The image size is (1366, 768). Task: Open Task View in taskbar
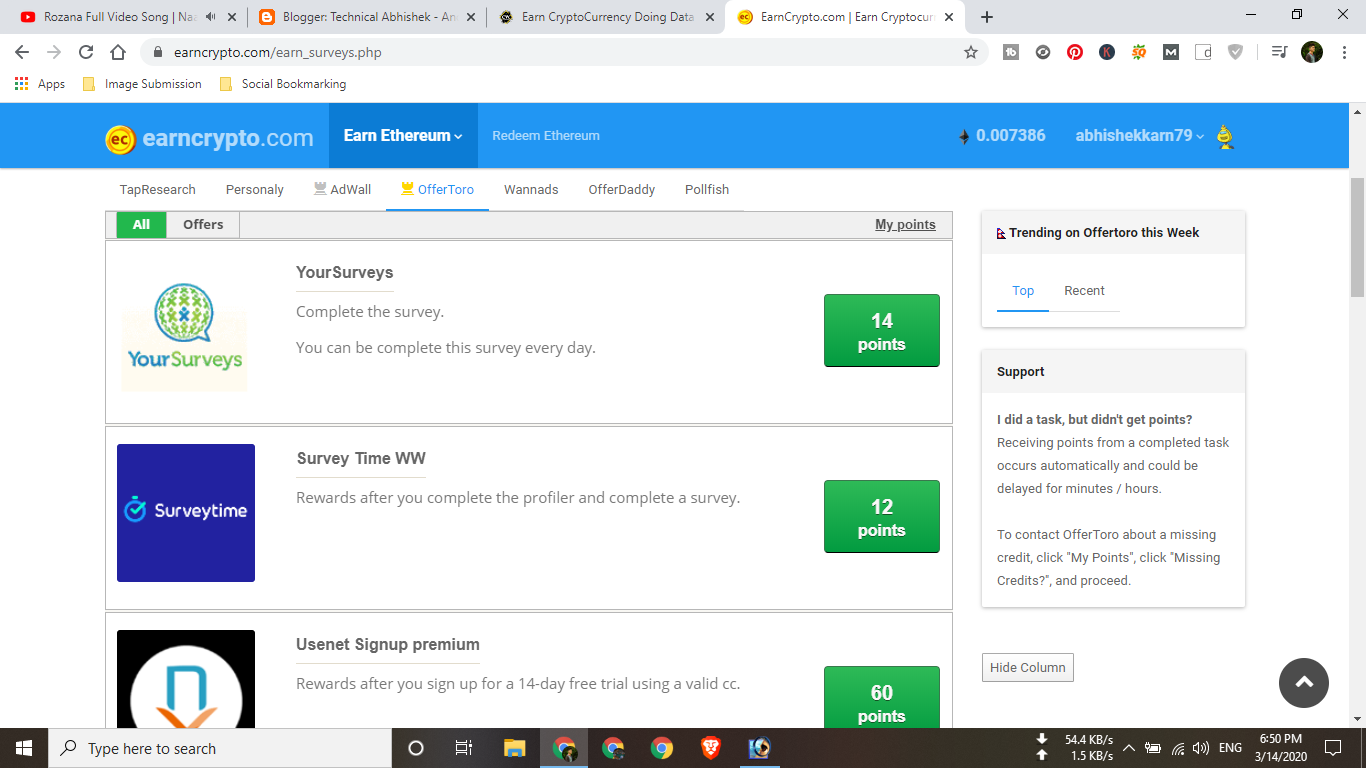pos(464,748)
